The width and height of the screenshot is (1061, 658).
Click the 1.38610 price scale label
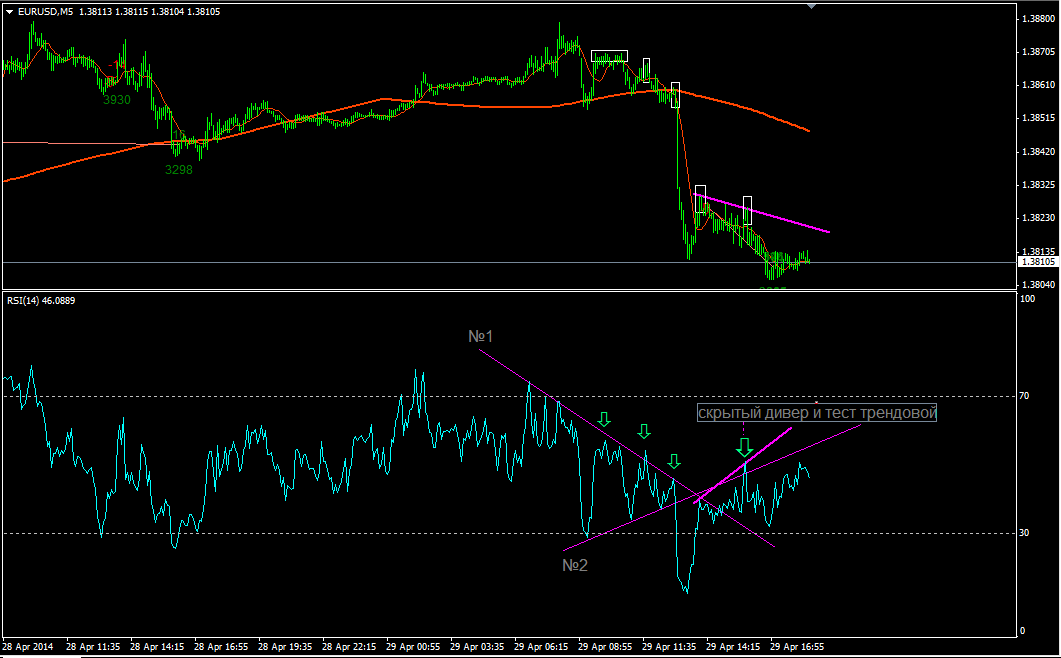point(1039,85)
